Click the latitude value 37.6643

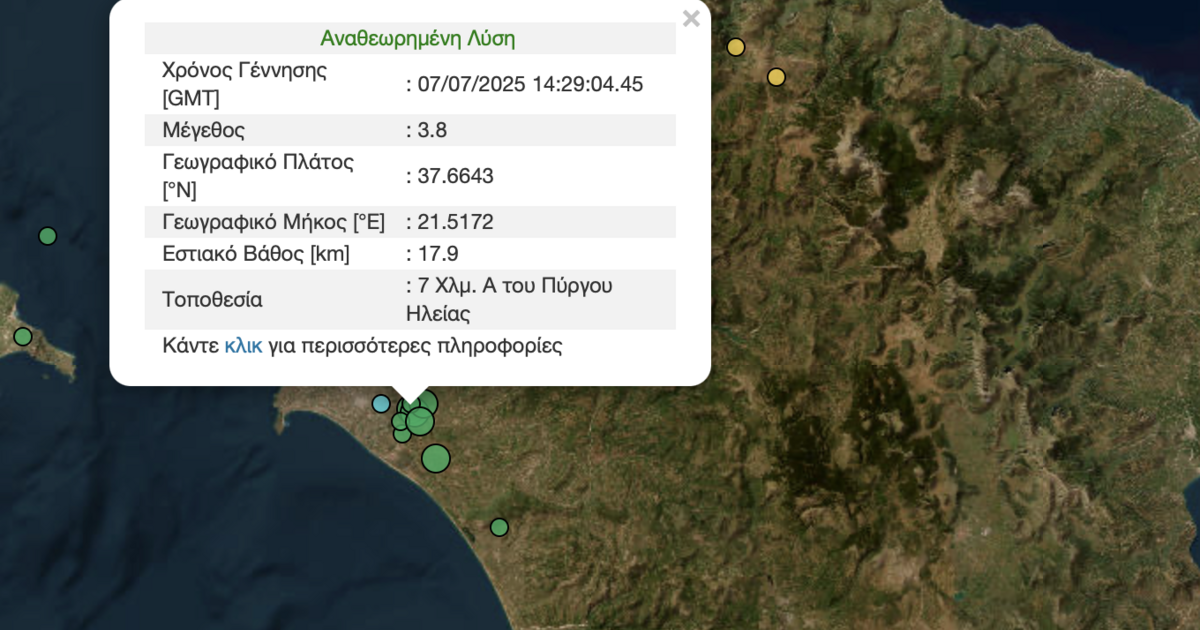coord(454,176)
